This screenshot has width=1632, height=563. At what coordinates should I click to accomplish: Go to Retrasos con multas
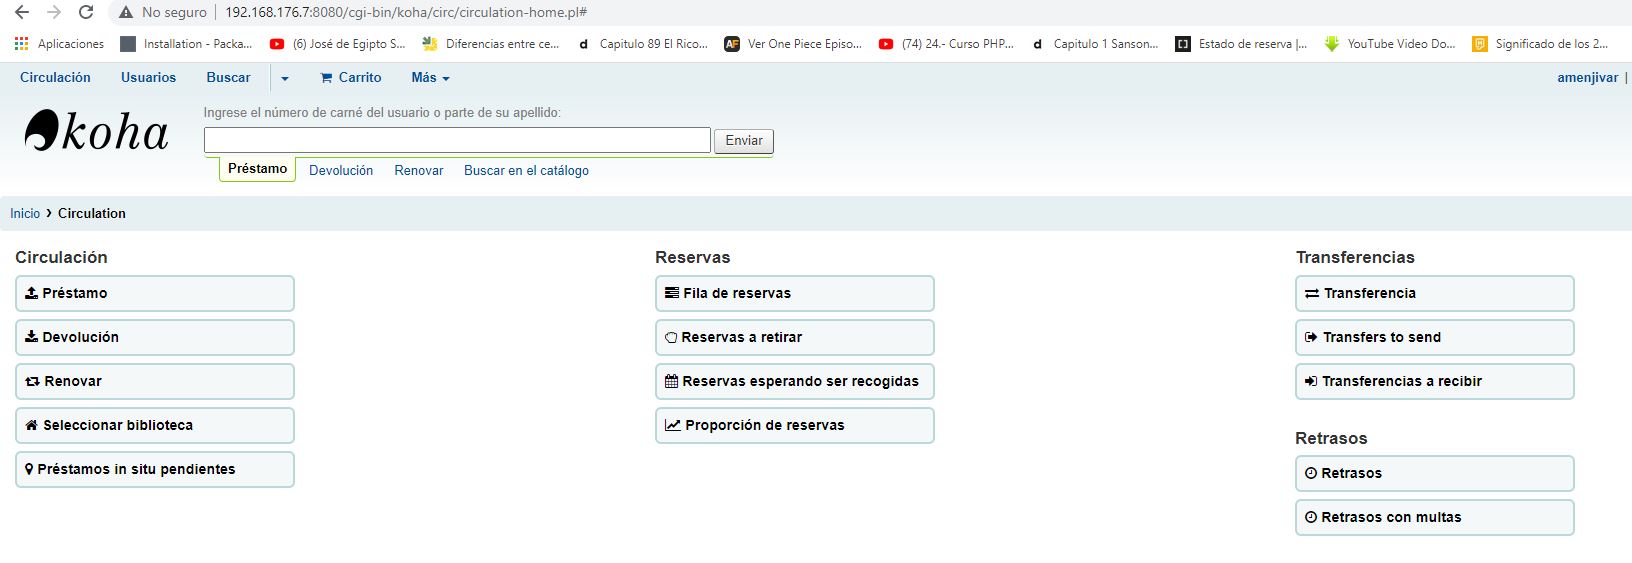1434,517
